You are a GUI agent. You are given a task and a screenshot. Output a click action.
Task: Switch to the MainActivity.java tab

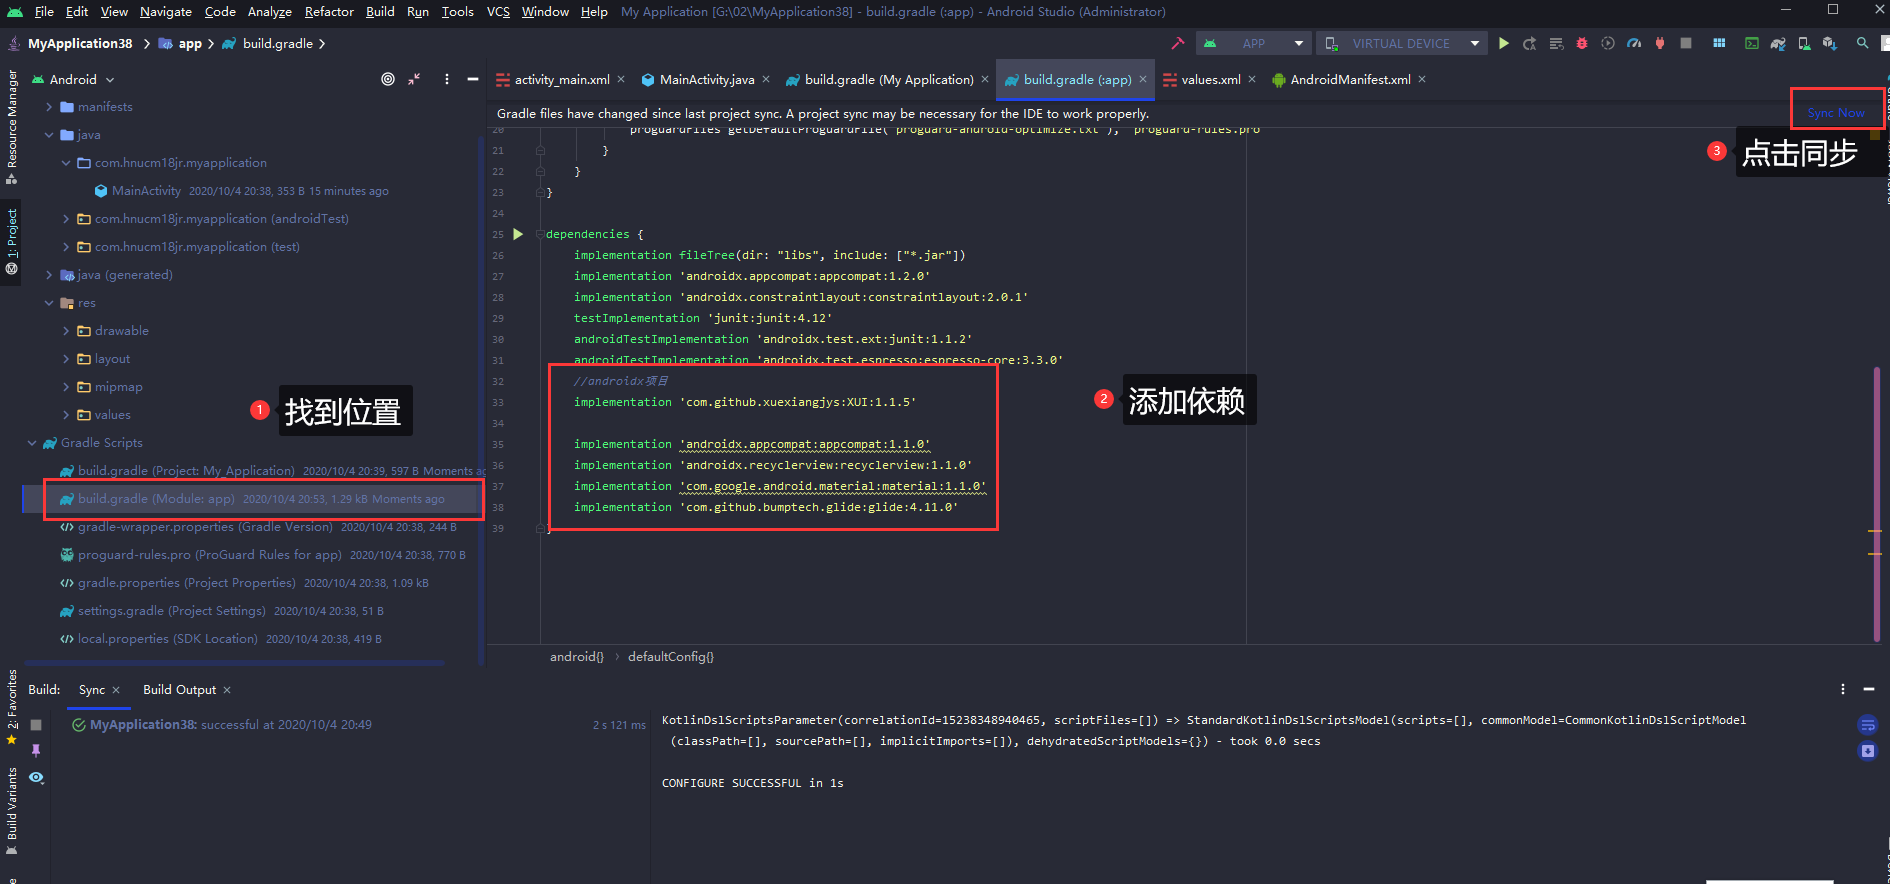click(707, 80)
